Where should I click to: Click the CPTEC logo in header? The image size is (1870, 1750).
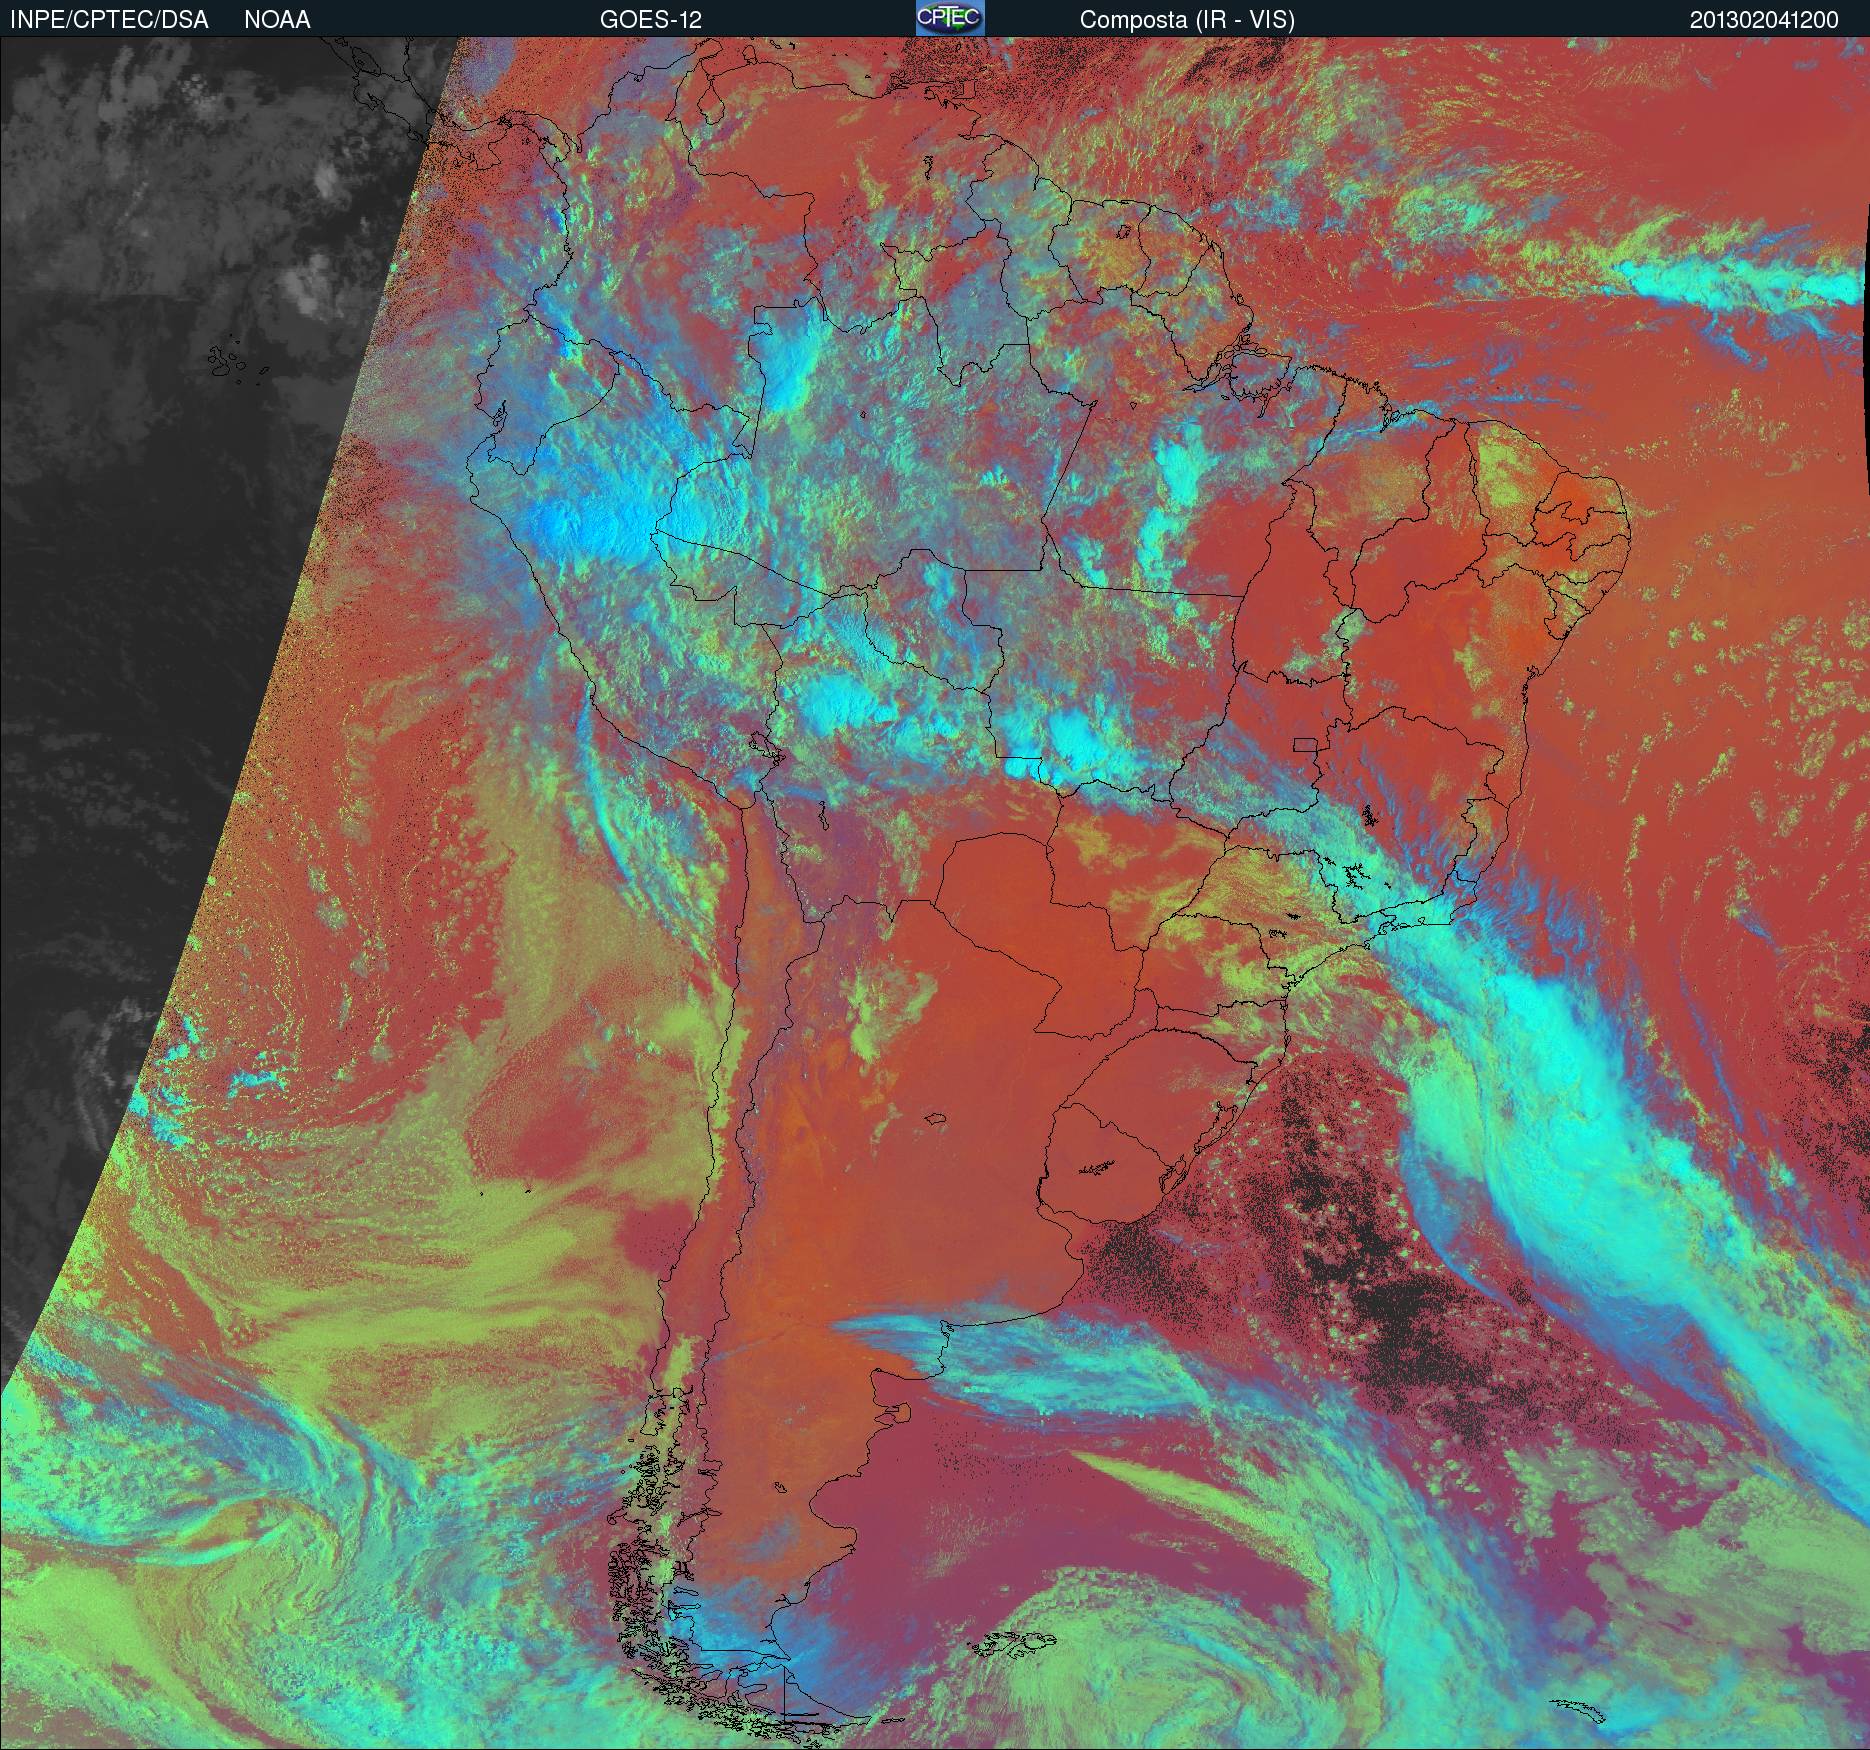[x=950, y=18]
